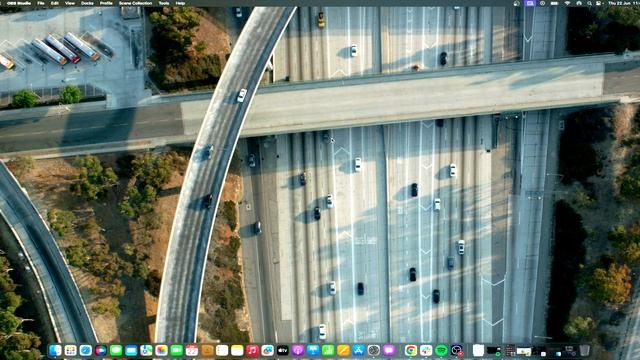Open Launchpad from the Dock
Screen dimensions: 640x360
click(71, 350)
